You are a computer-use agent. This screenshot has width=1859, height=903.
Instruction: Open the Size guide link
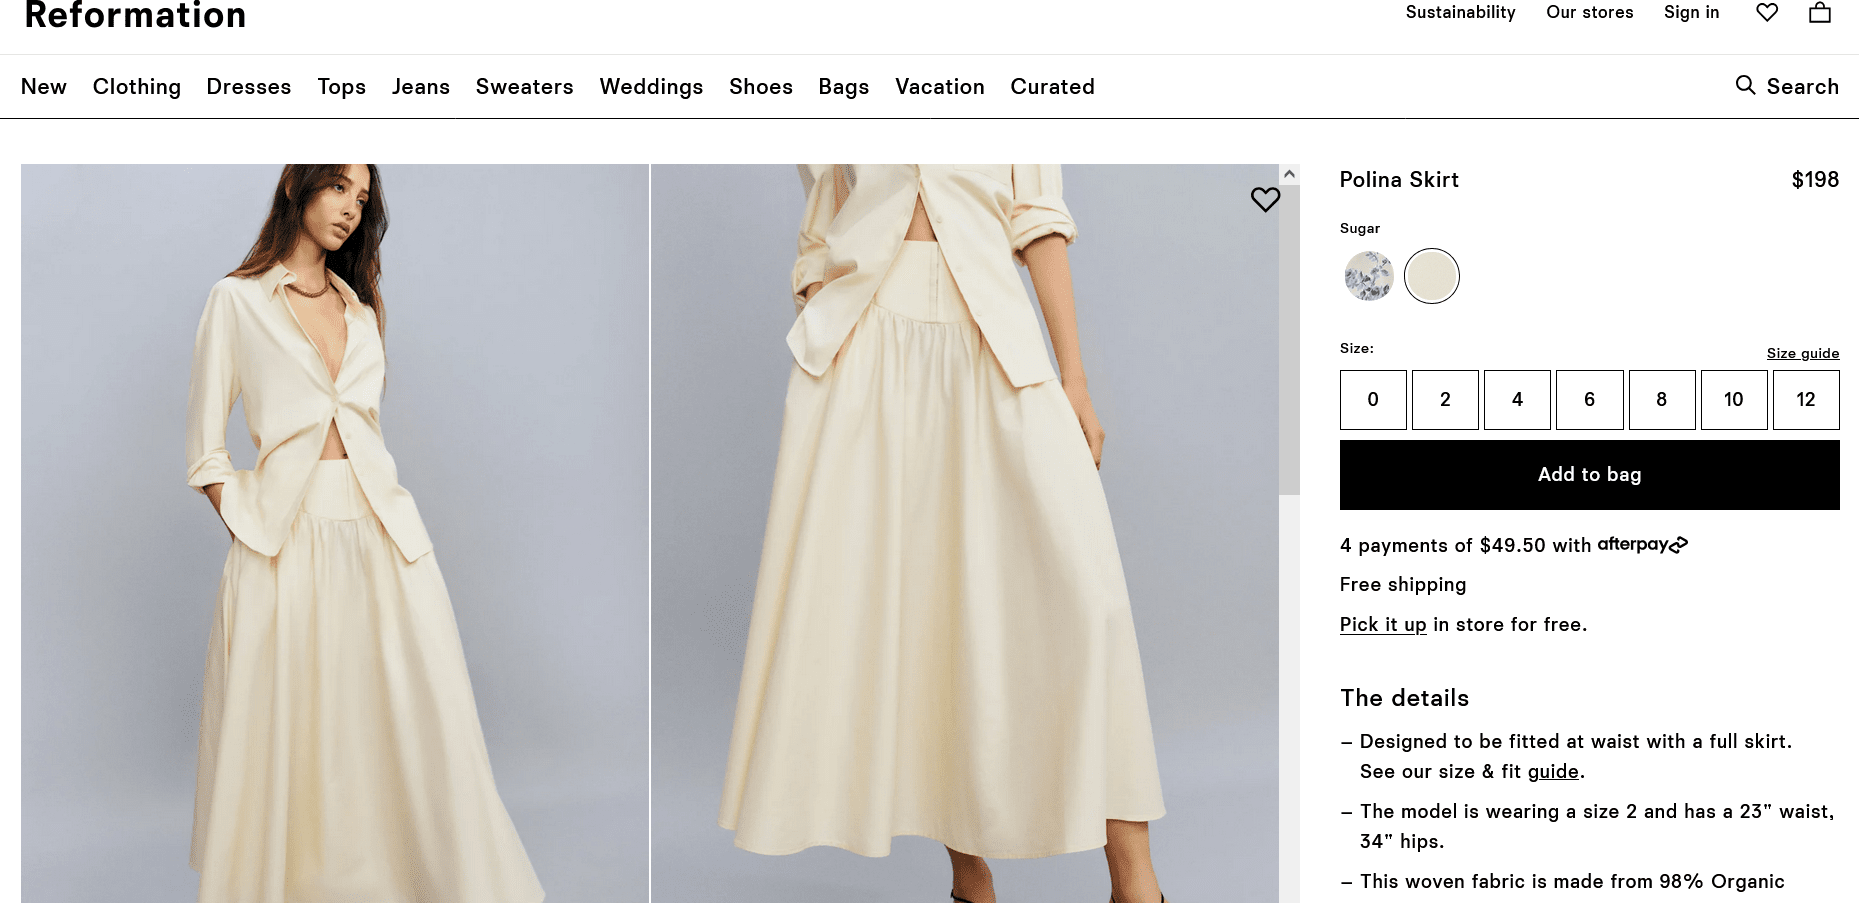click(x=1802, y=353)
